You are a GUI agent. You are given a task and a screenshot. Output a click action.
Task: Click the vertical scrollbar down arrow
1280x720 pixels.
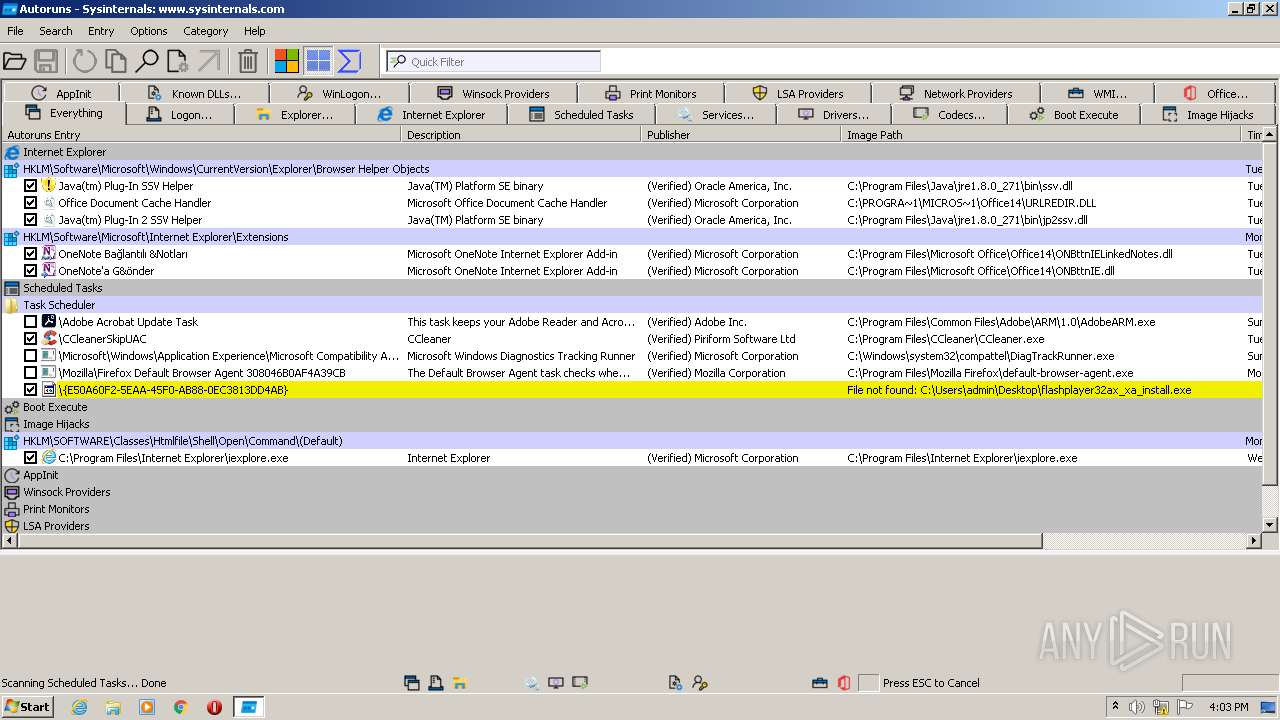(1270, 525)
